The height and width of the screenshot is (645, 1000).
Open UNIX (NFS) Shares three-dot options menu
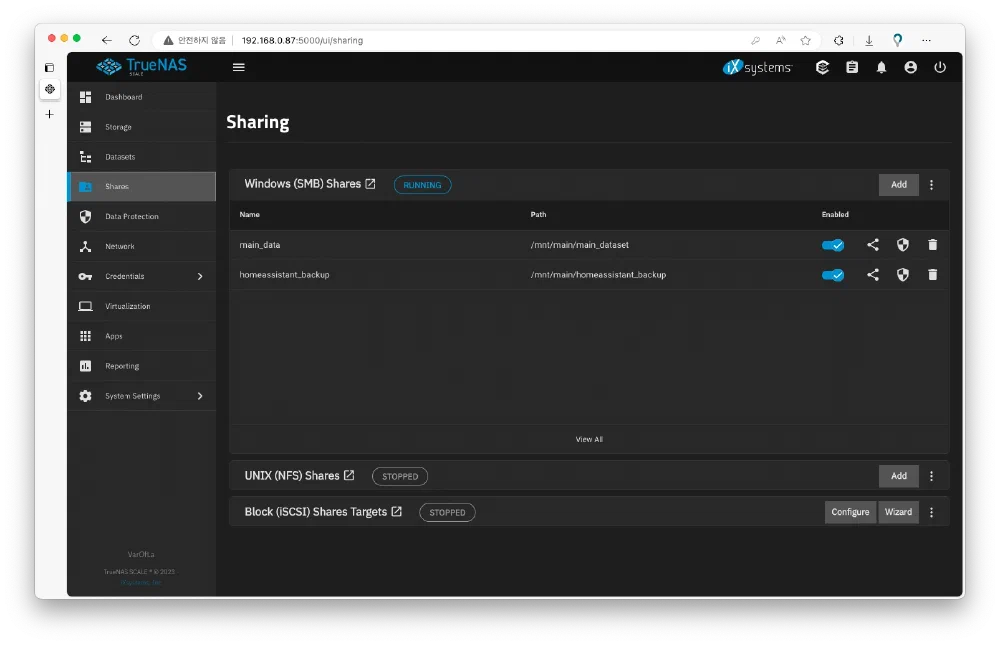pos(932,476)
